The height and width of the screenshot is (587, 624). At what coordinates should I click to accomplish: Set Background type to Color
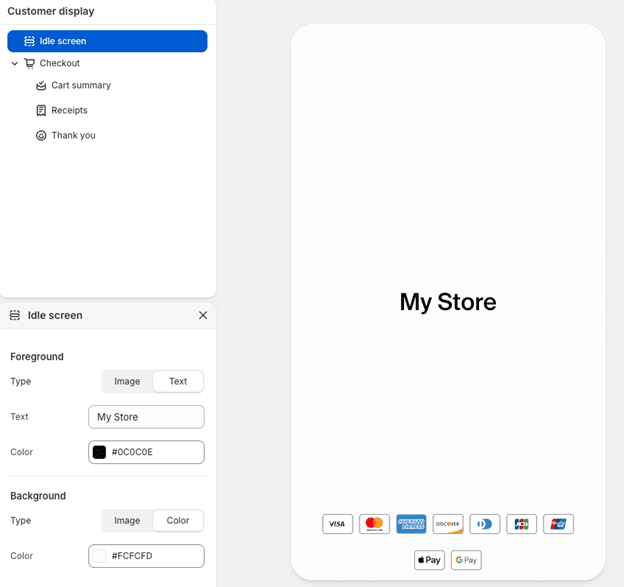178,521
